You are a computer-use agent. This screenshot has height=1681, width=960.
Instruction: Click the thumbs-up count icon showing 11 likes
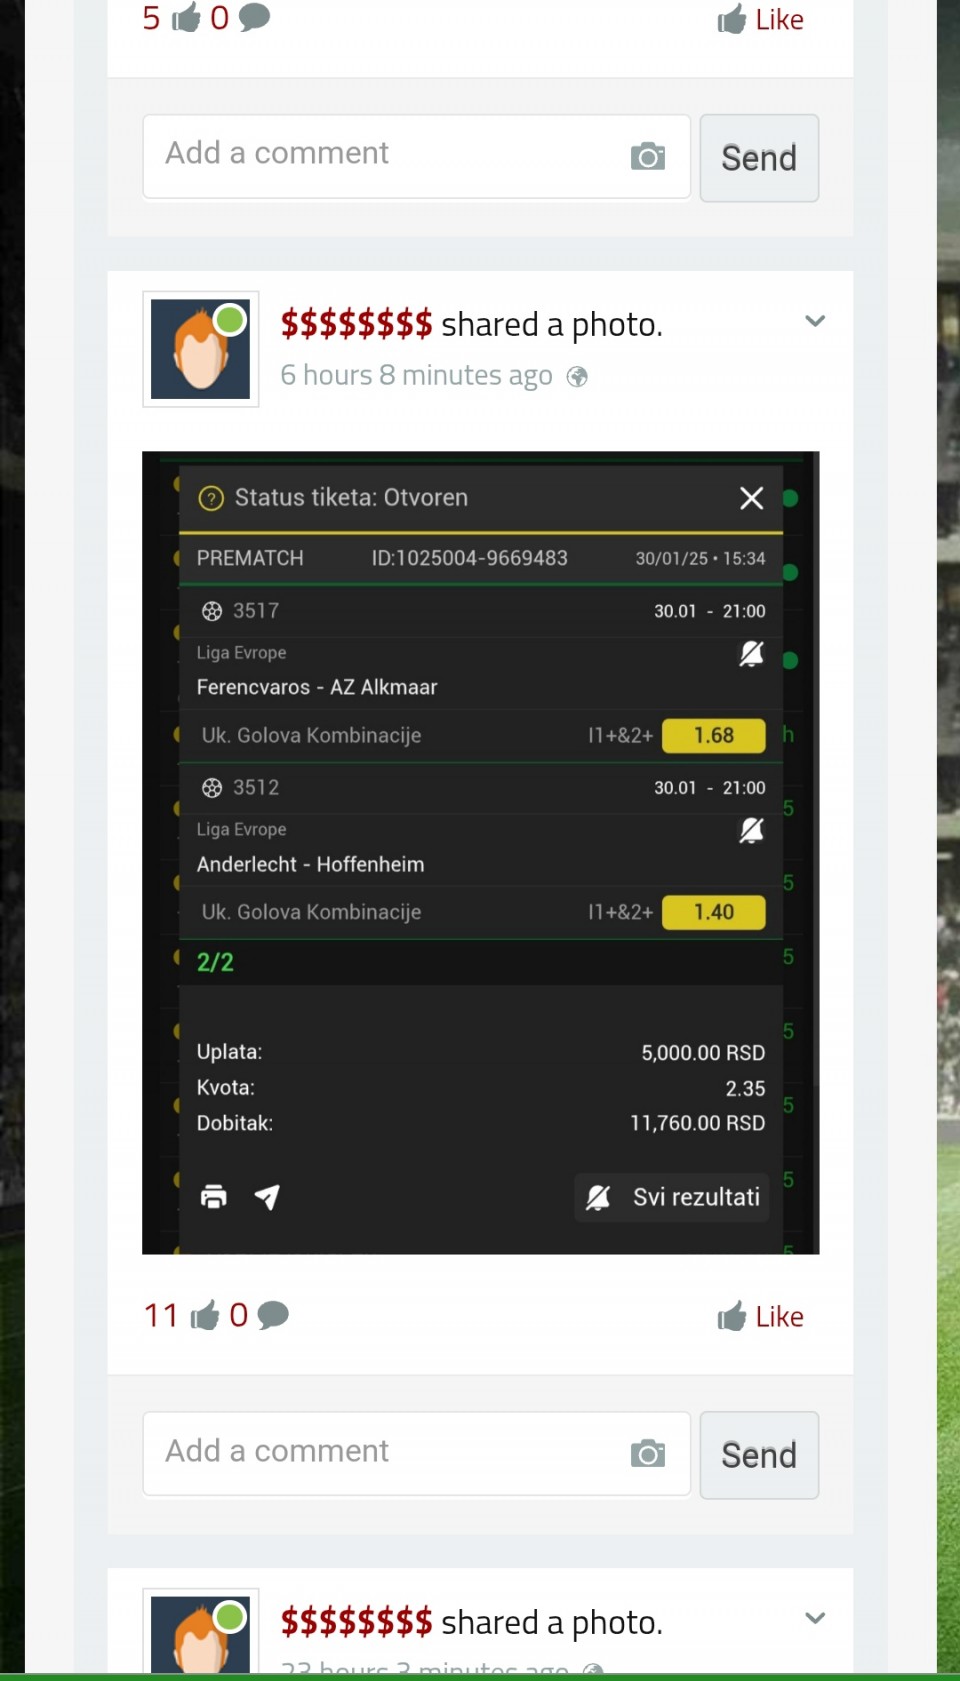(205, 1315)
